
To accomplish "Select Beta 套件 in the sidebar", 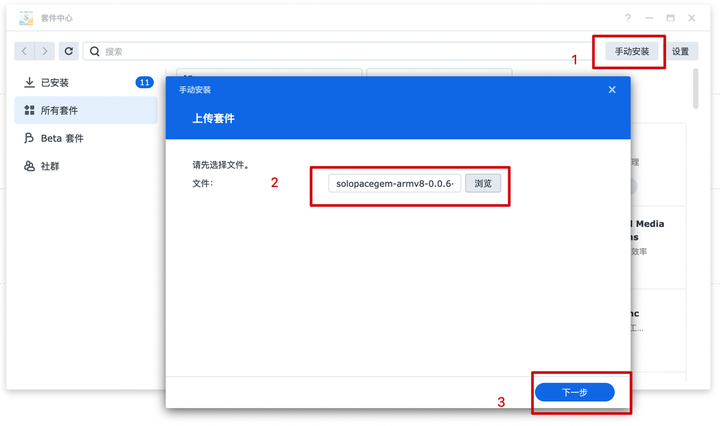I will (86, 138).
